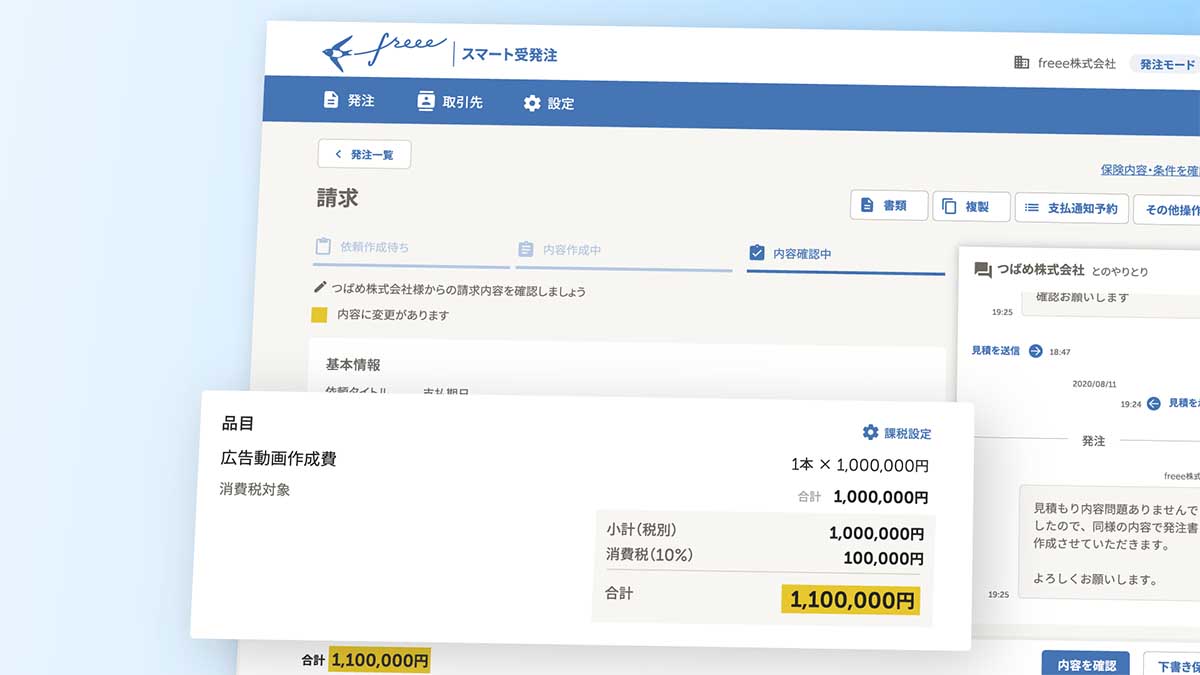This screenshot has width=1200, height=675.
Task: Open the 保険内容・条件 link
Action: click(x=1149, y=171)
